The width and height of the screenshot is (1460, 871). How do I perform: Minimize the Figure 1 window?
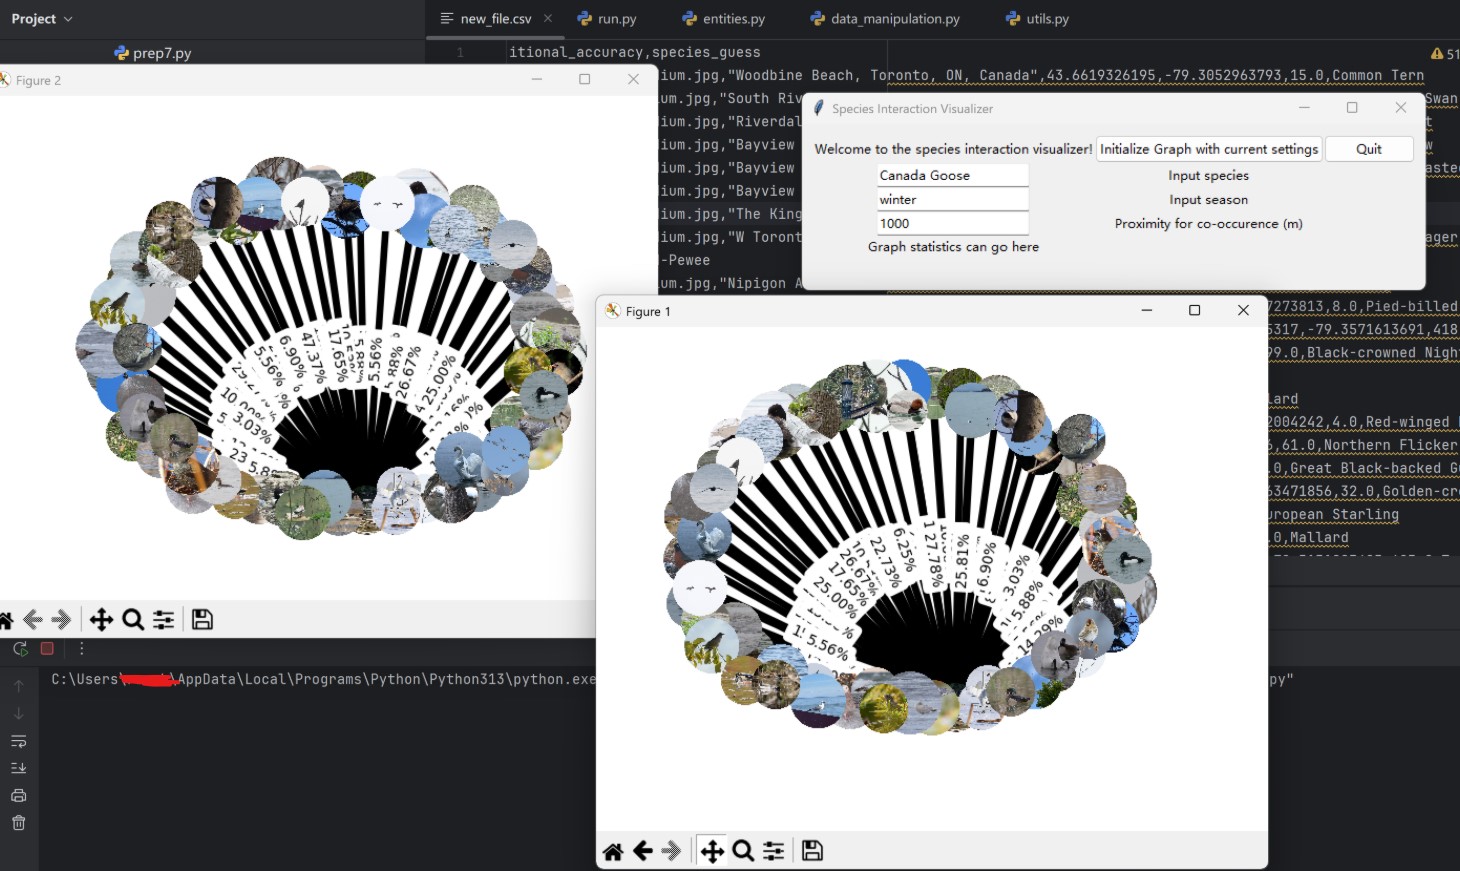click(1147, 311)
